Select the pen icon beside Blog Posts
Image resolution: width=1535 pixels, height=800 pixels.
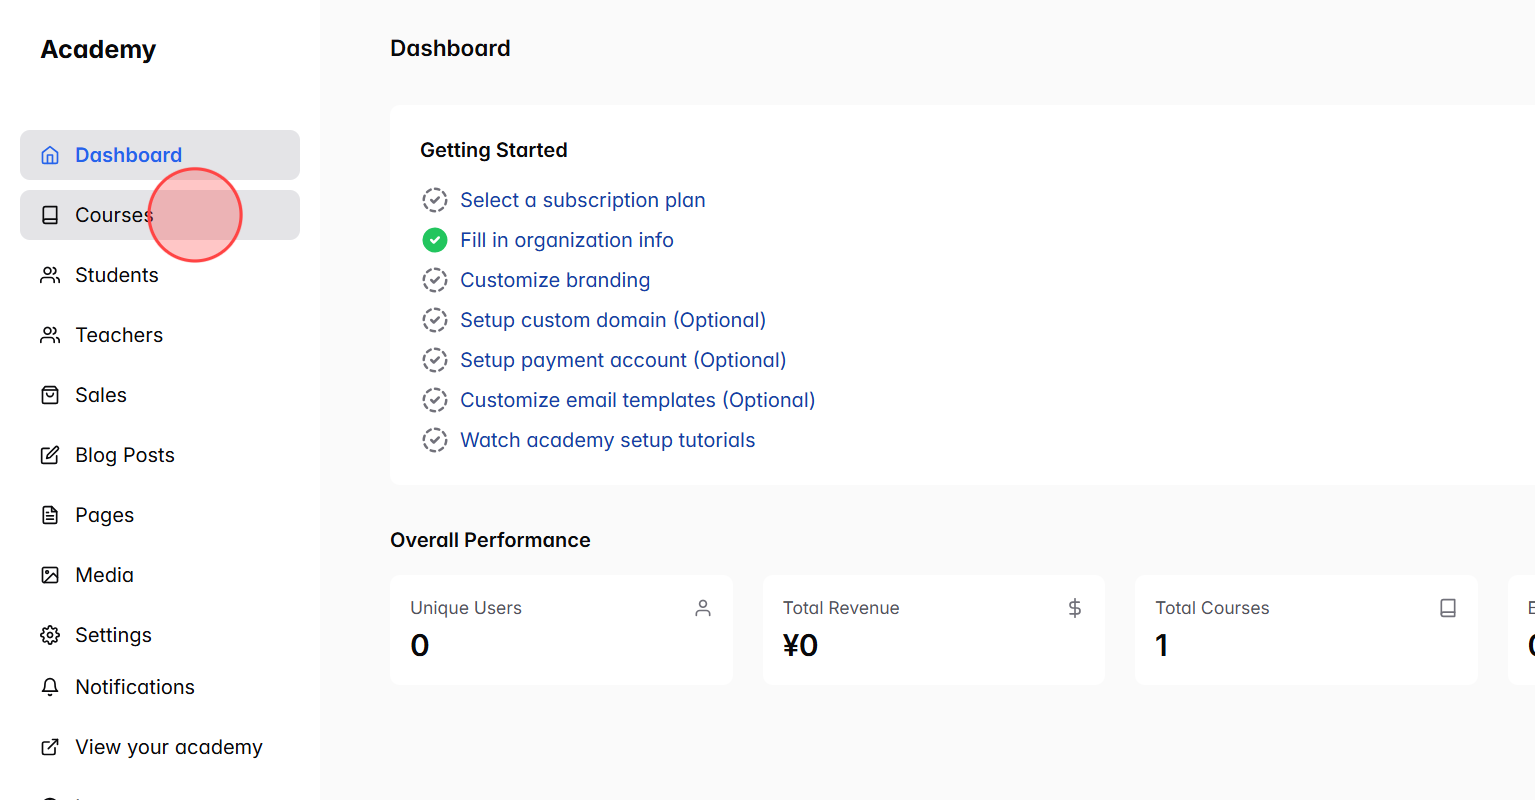[49, 455]
